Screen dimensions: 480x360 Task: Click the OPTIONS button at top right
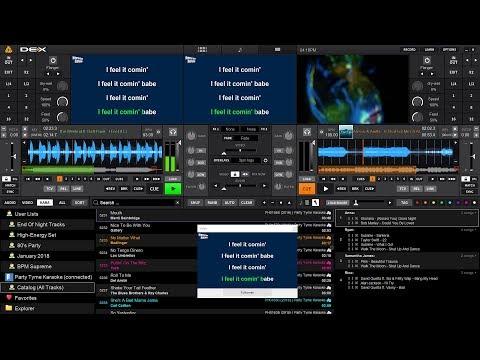pos(449,50)
